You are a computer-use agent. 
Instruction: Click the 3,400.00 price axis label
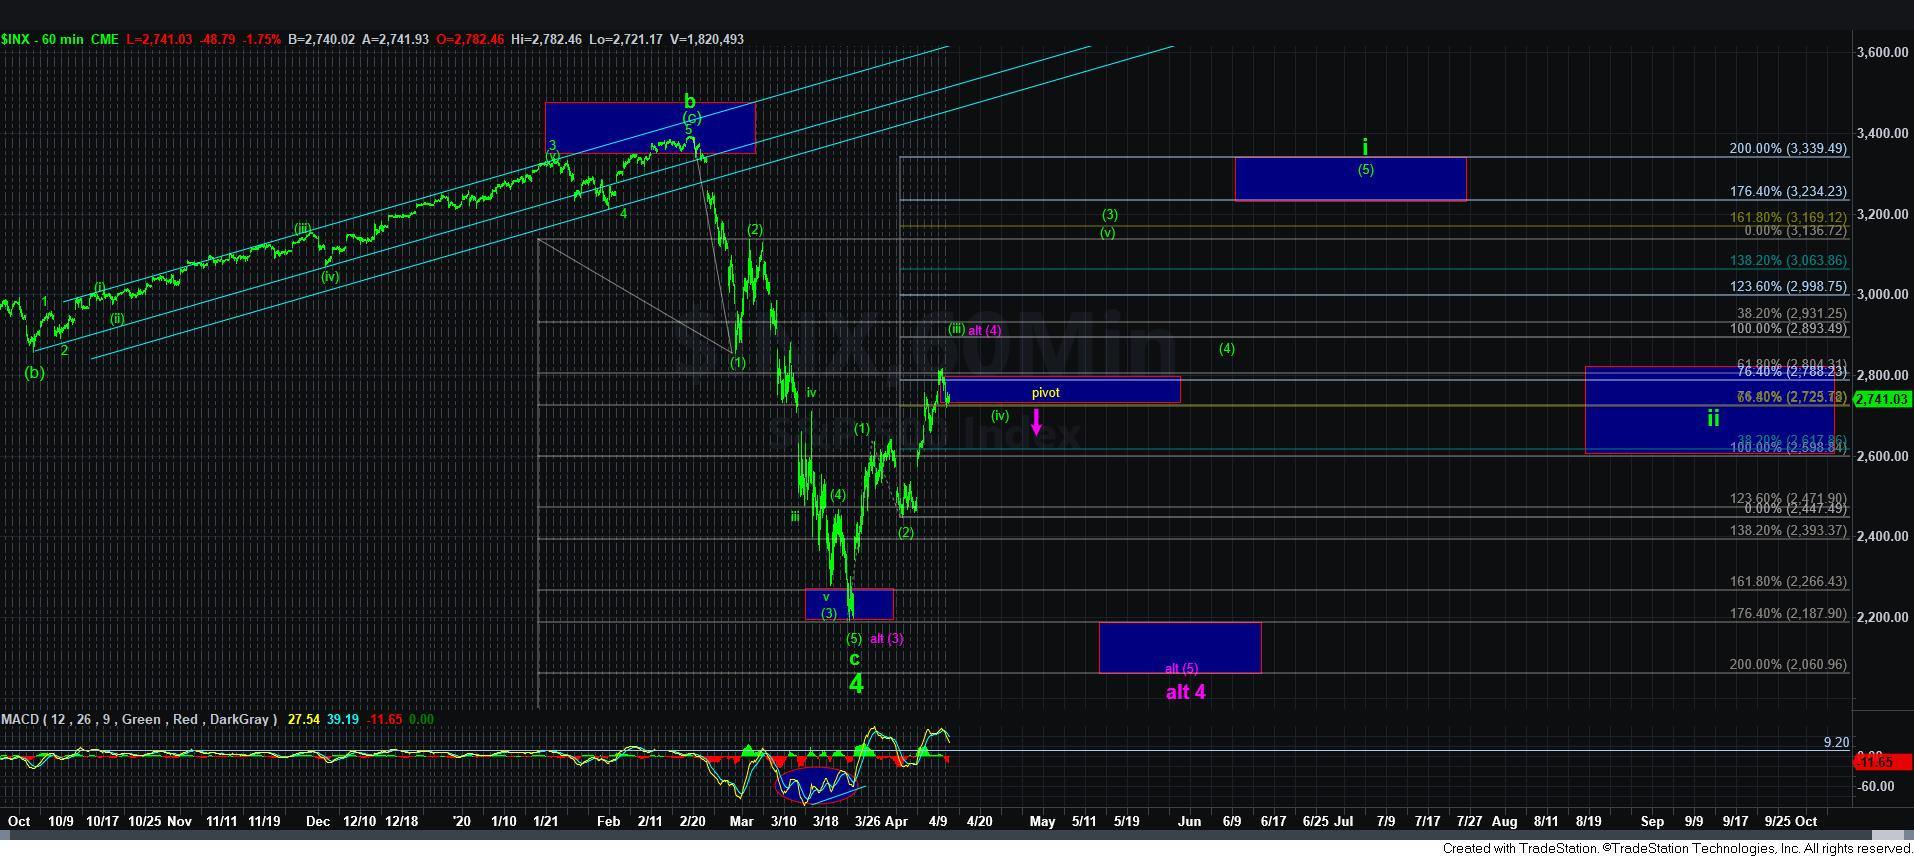click(x=1881, y=133)
